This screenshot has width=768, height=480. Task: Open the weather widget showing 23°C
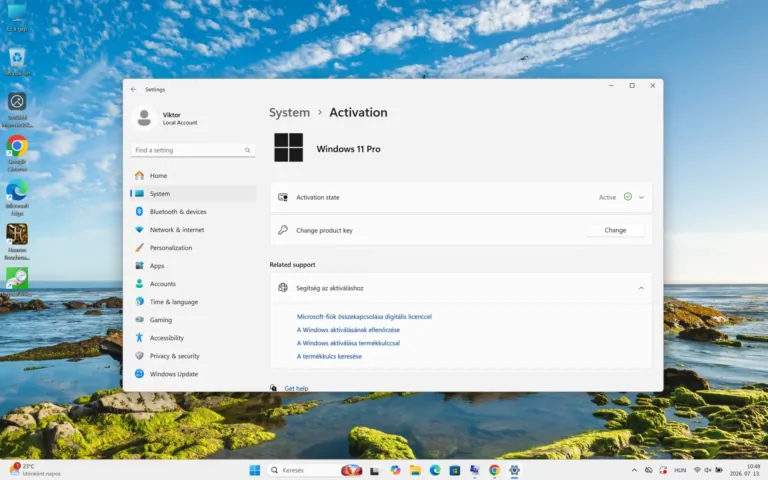tap(35, 470)
